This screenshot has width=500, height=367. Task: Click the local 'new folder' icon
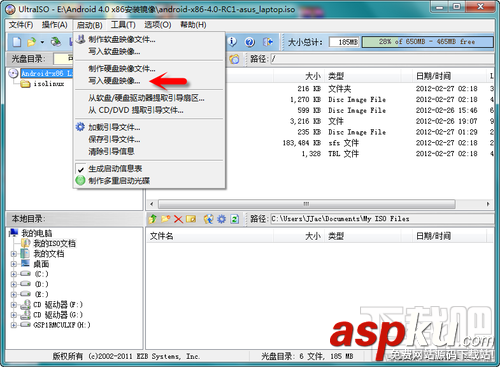166,219
